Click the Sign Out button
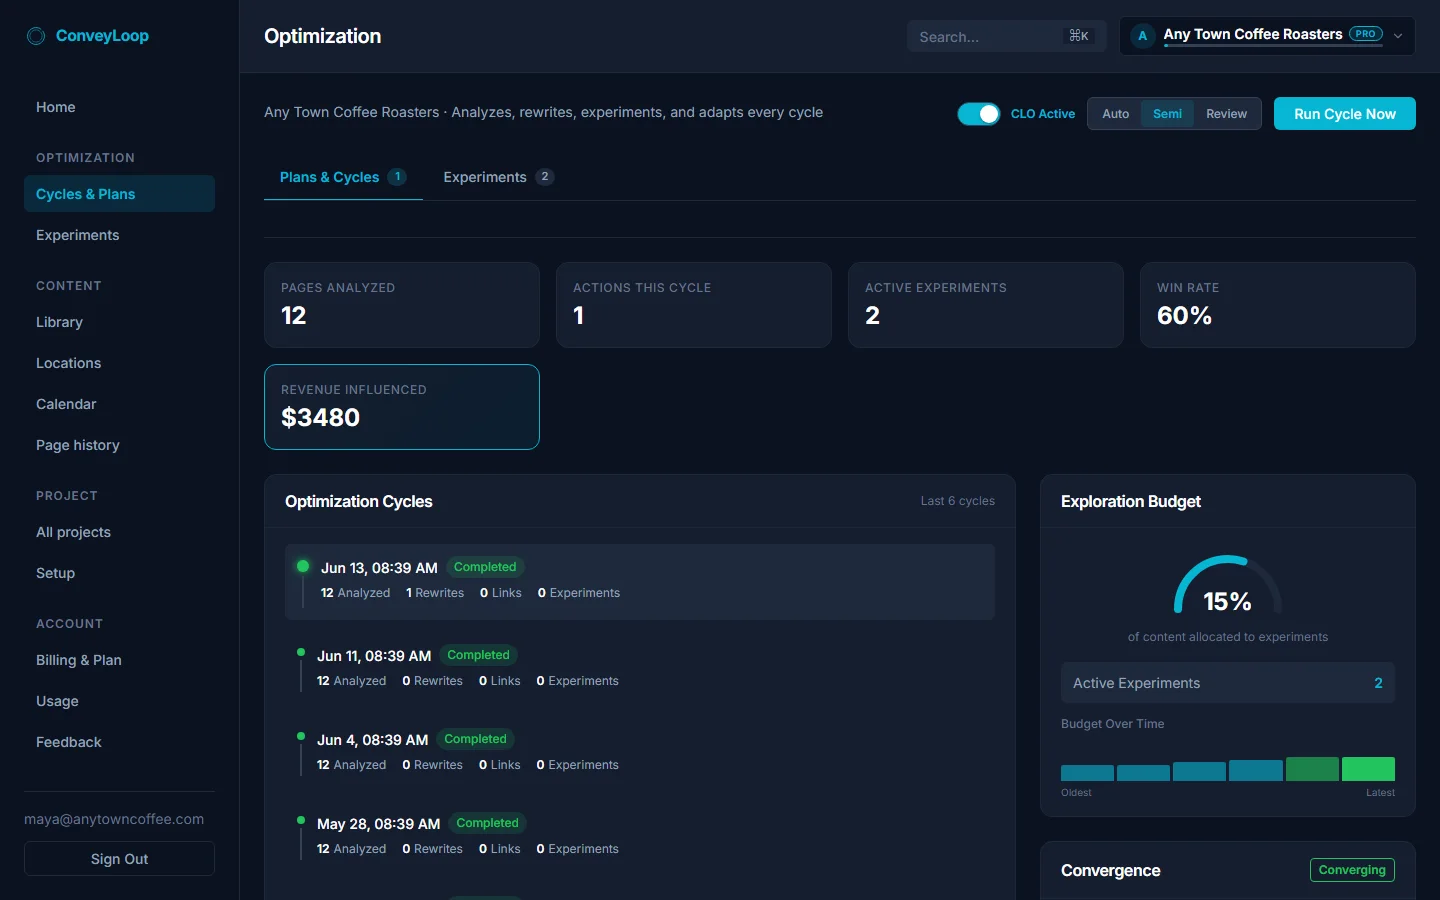The width and height of the screenshot is (1440, 900). (119, 859)
